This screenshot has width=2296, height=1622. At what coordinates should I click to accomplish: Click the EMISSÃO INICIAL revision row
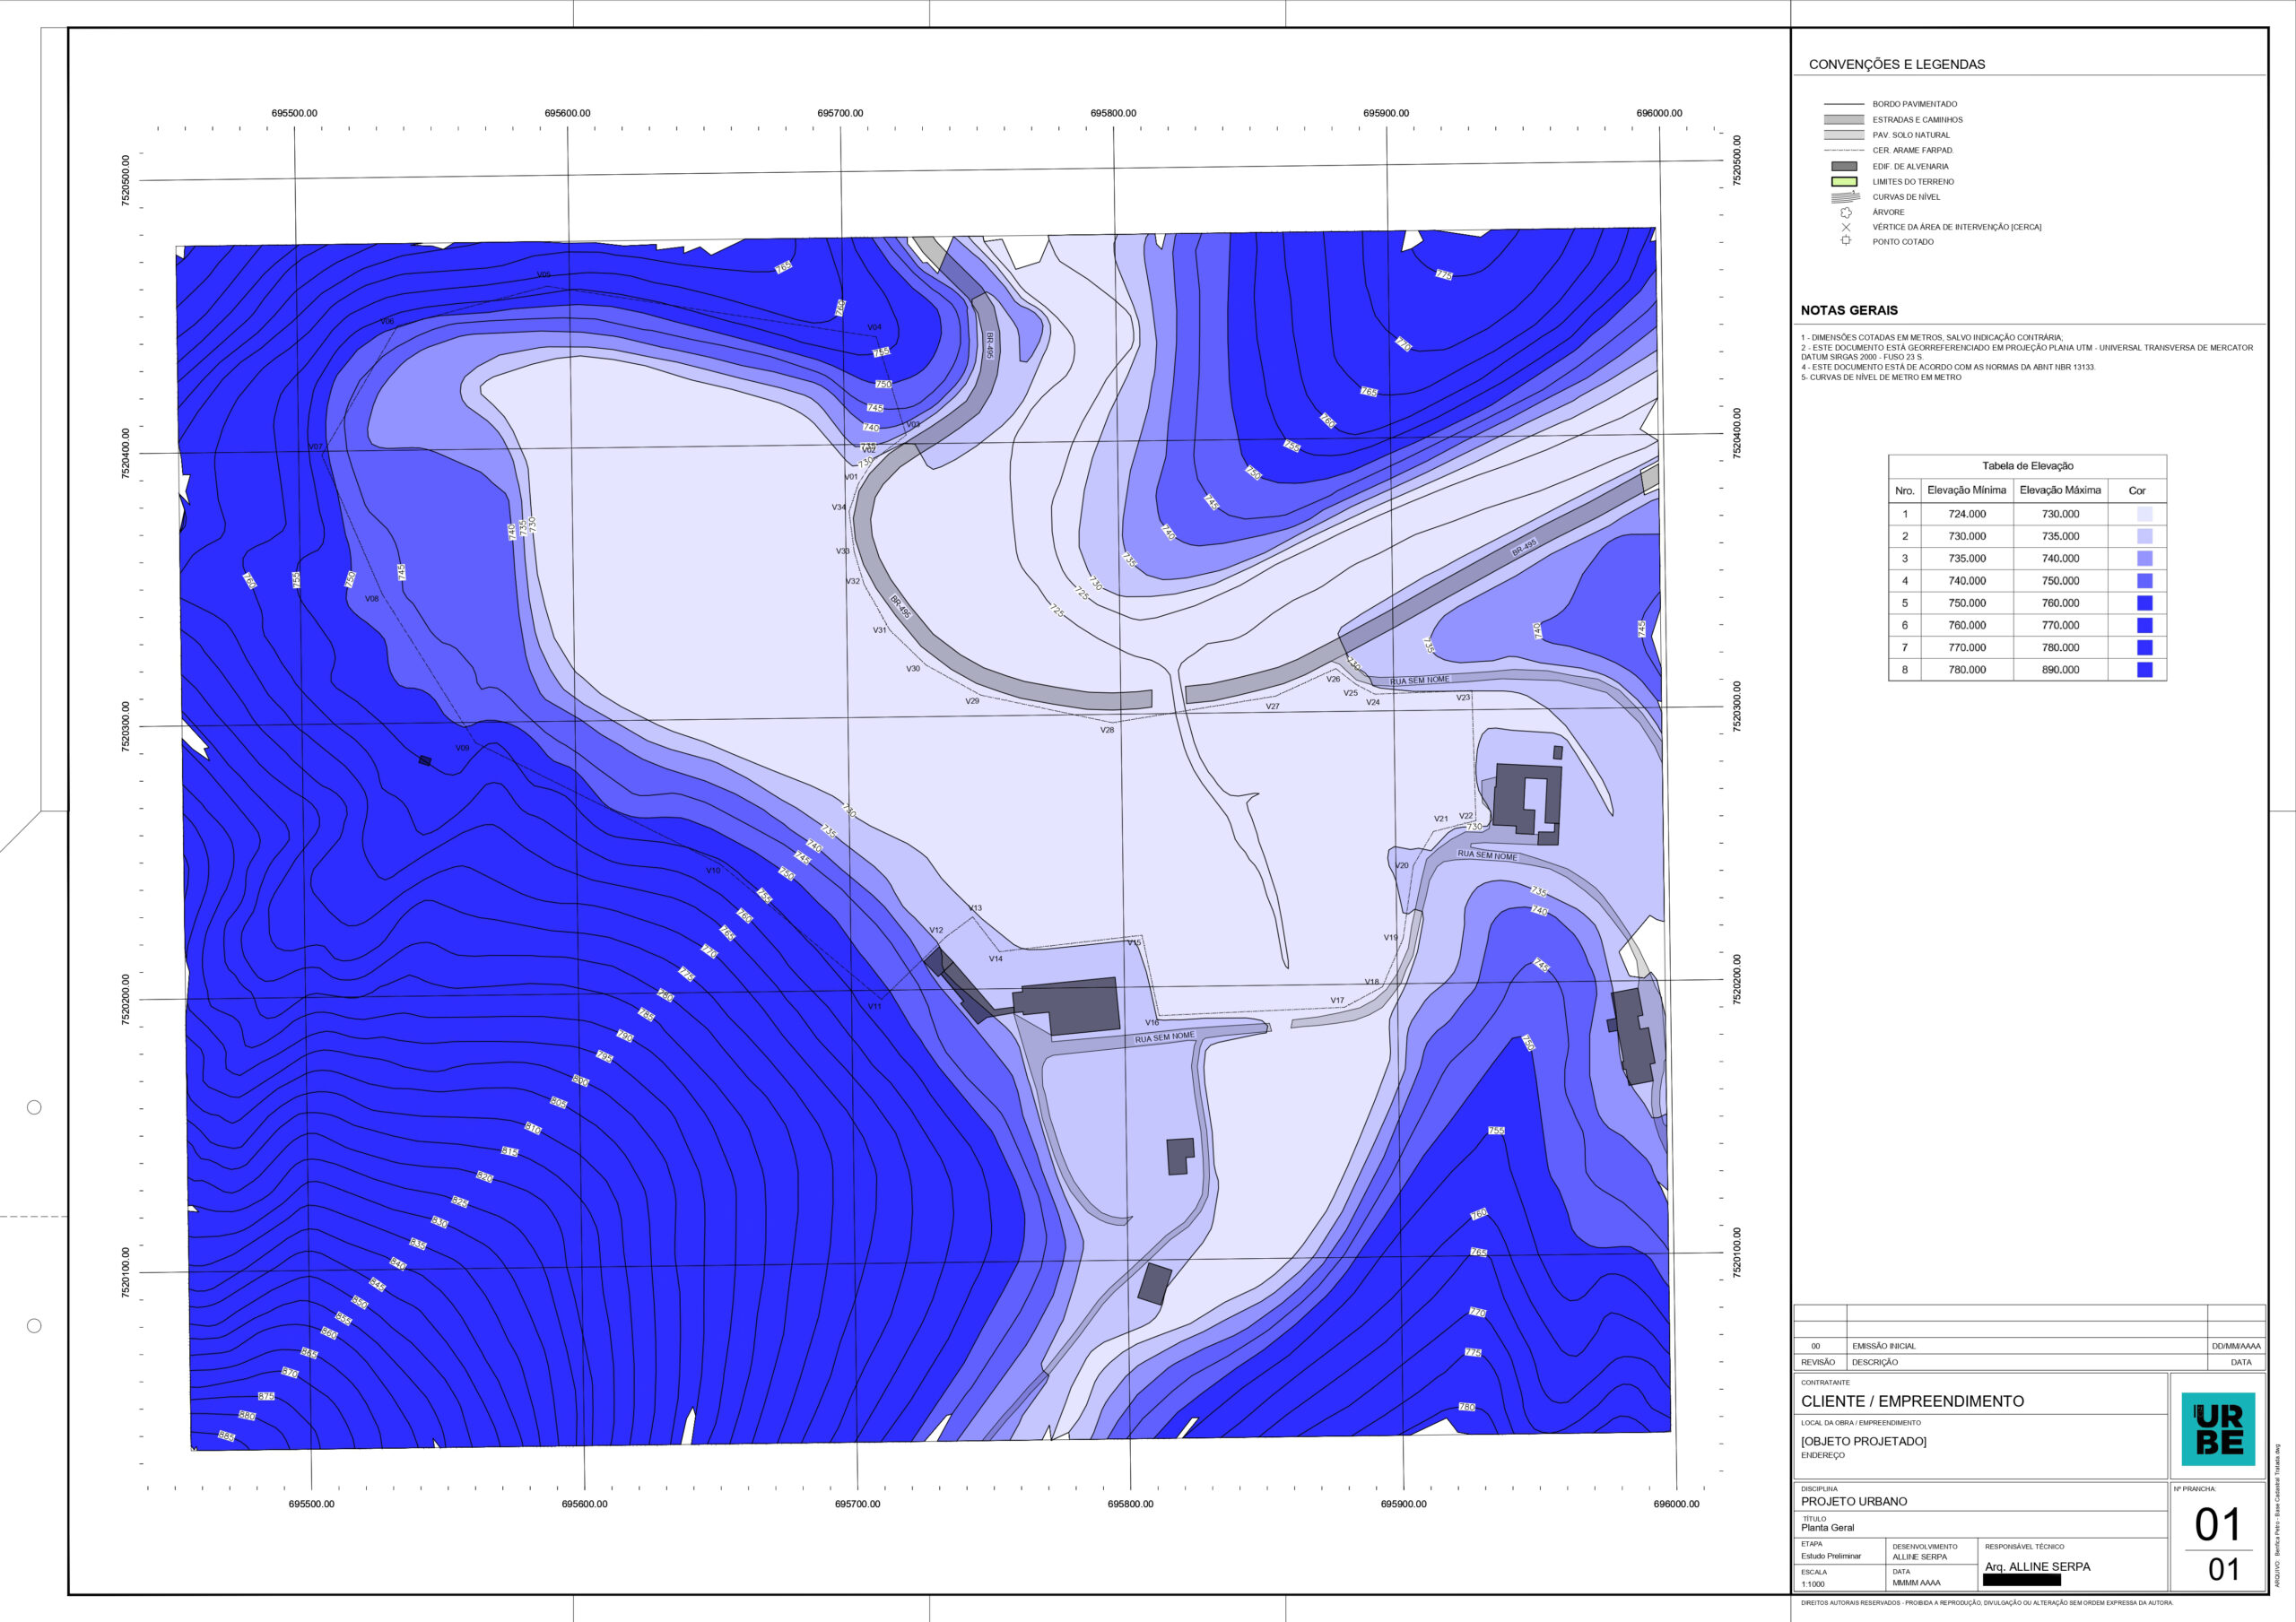1884,1346
